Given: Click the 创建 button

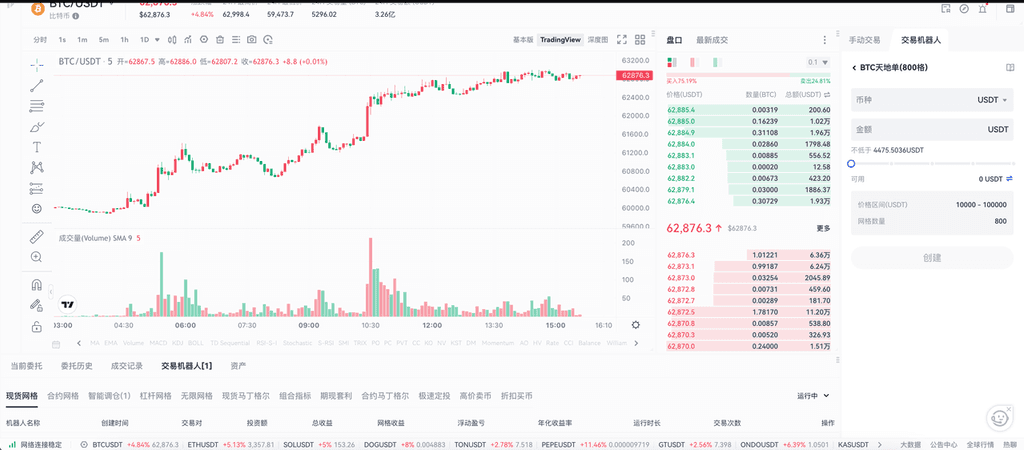Looking at the screenshot, I should point(931,257).
